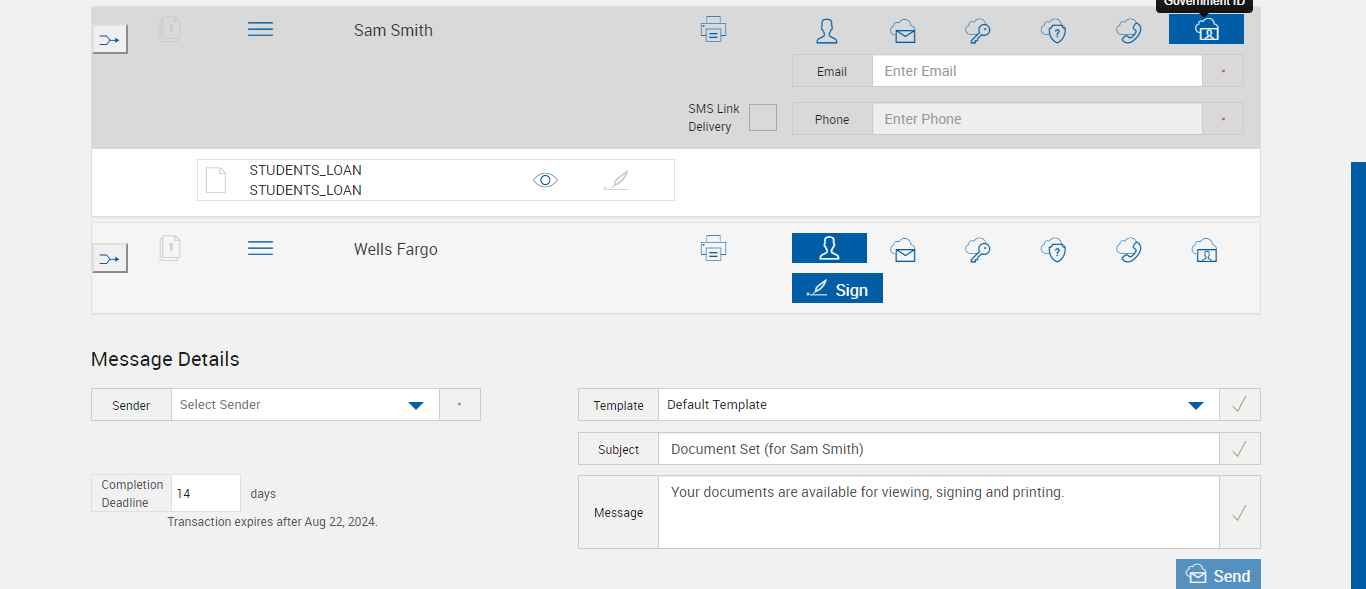Select email authentication for Sam Smith
1366x589 pixels.
coord(903,31)
